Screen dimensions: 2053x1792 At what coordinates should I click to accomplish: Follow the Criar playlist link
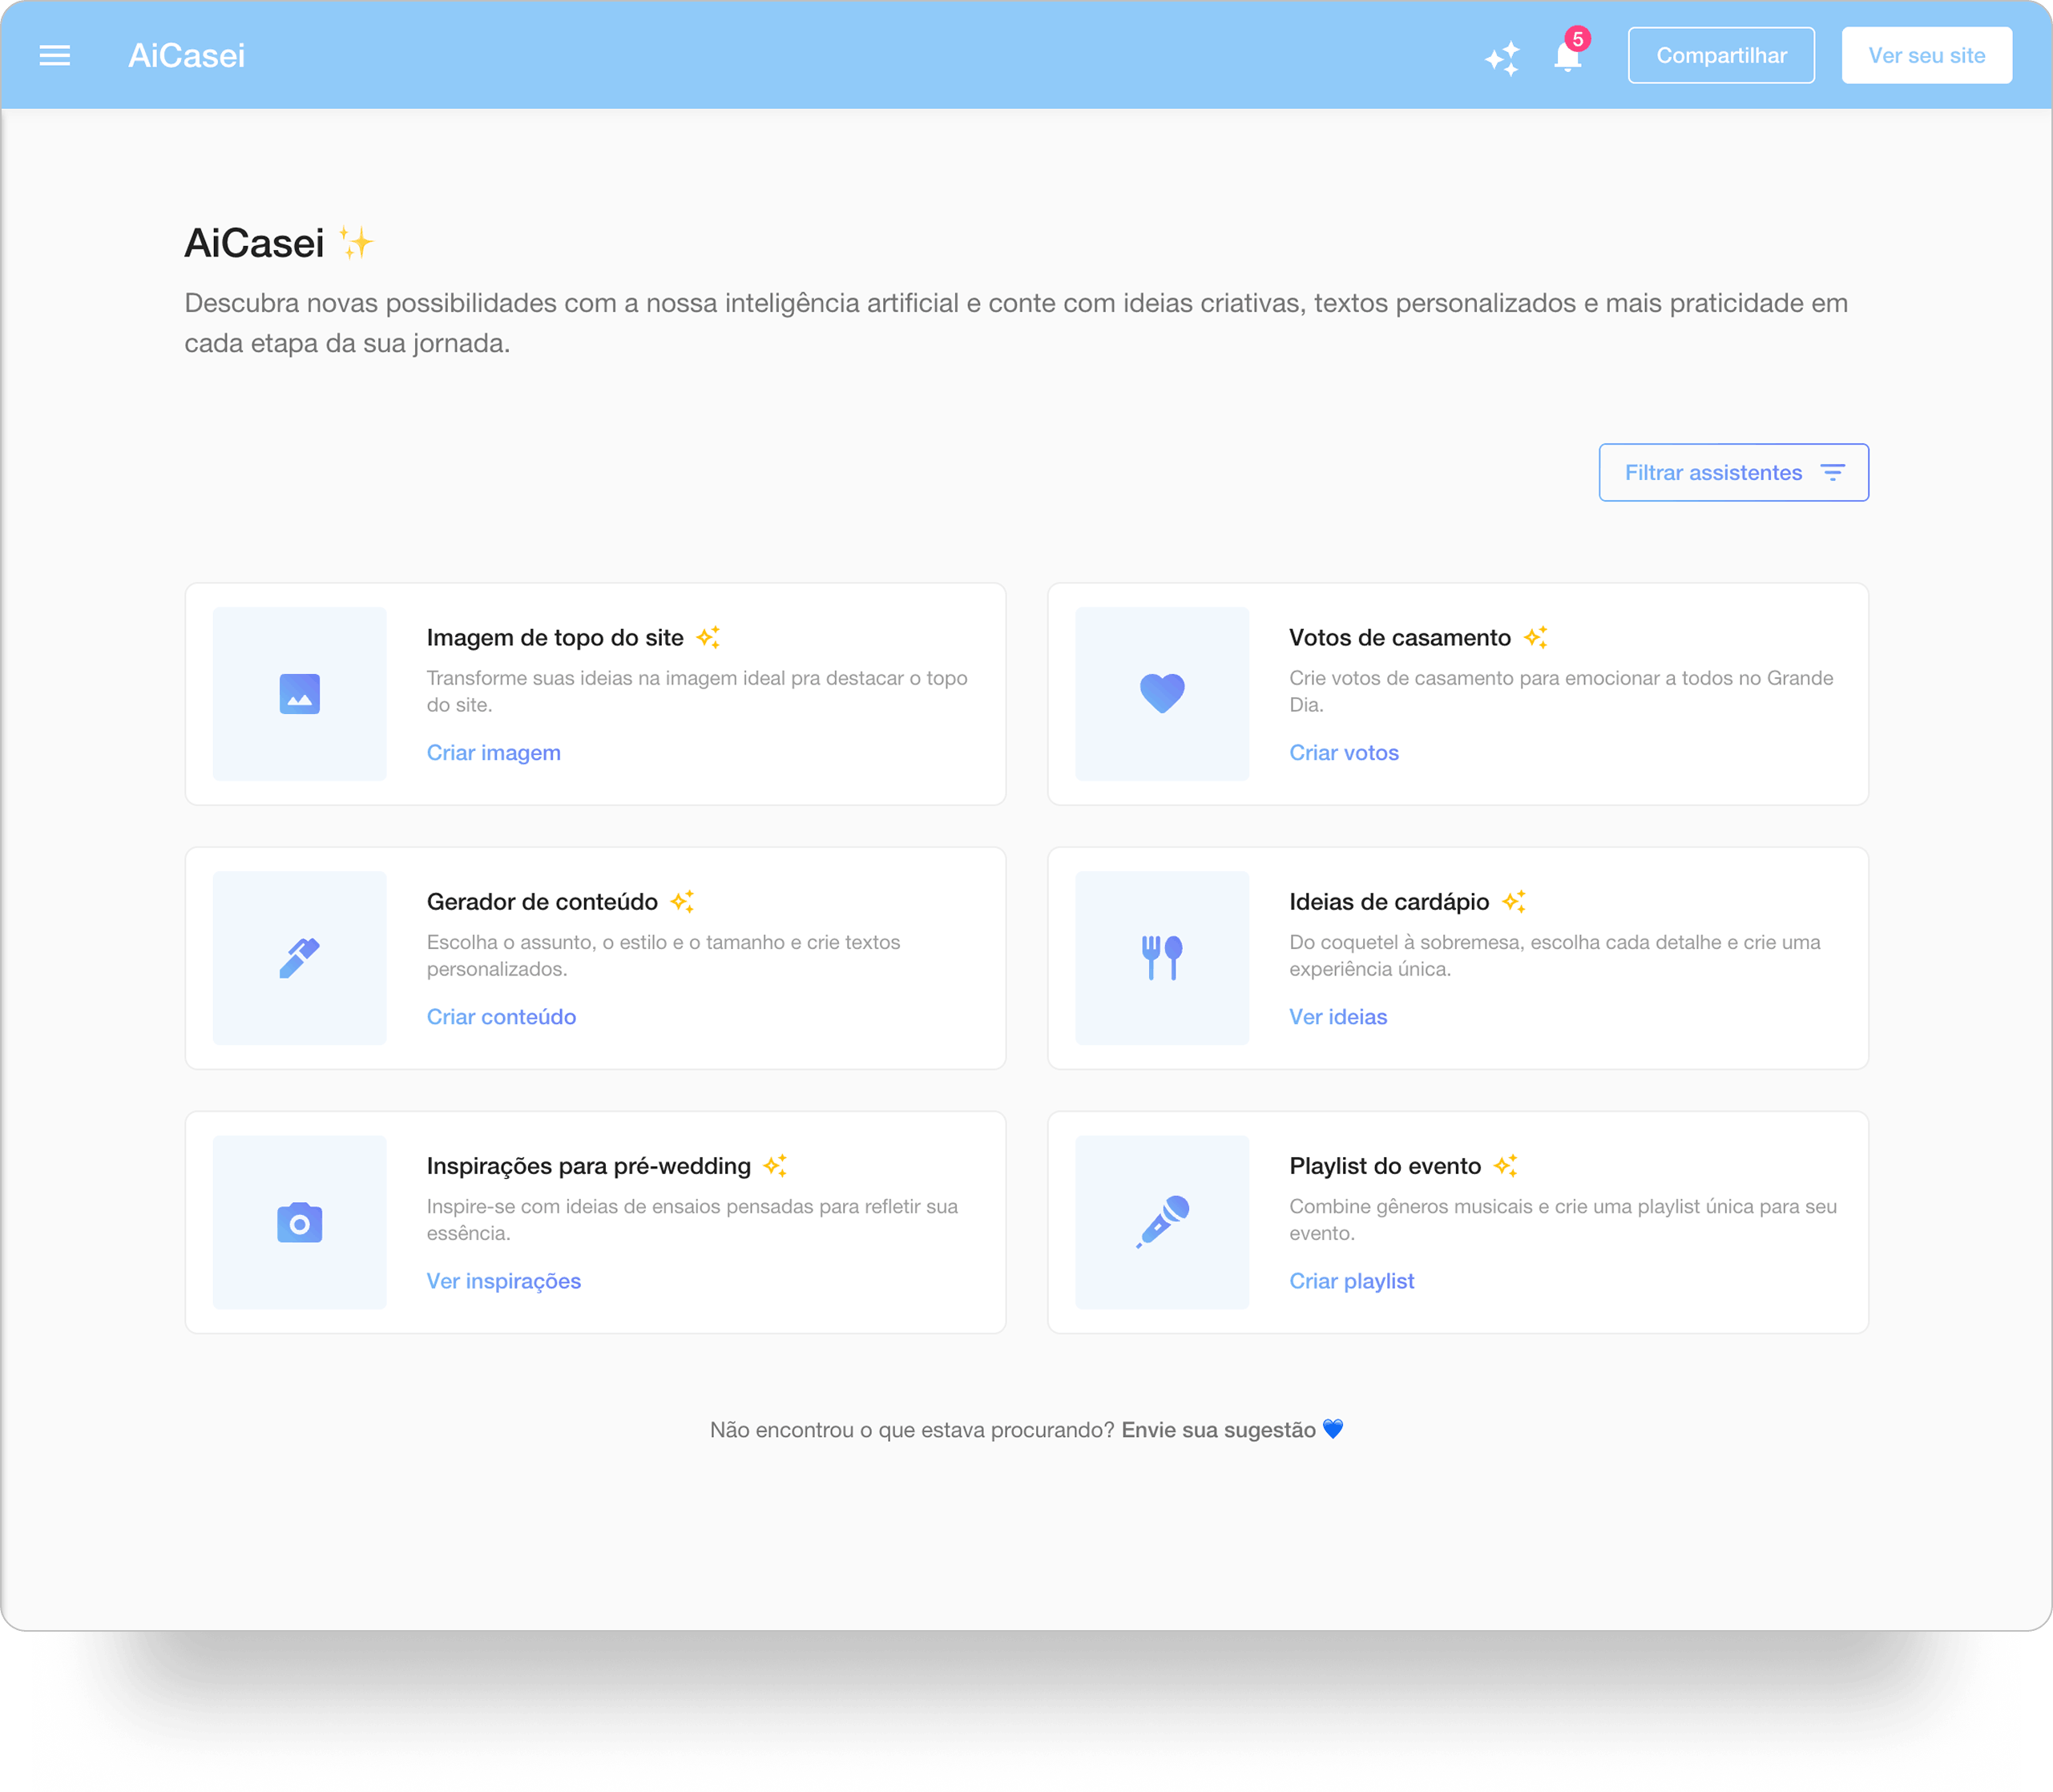[1352, 1281]
